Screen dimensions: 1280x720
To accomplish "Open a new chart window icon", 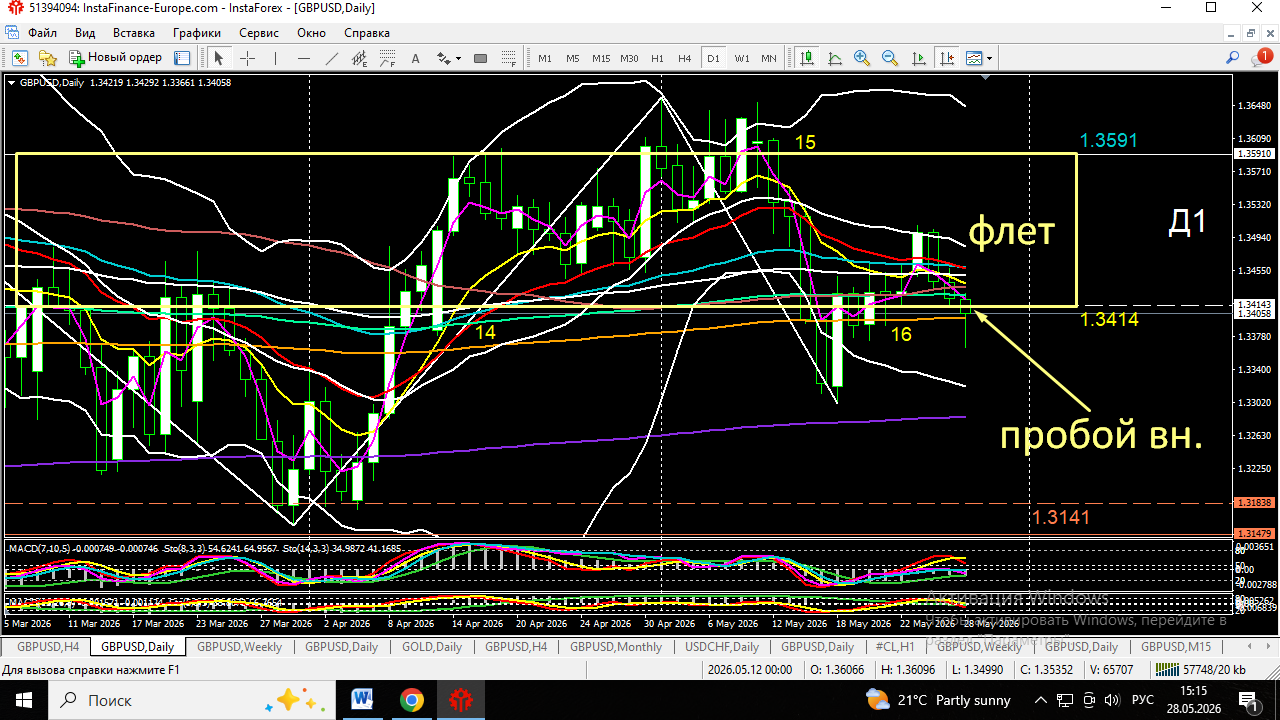I will [x=19, y=58].
